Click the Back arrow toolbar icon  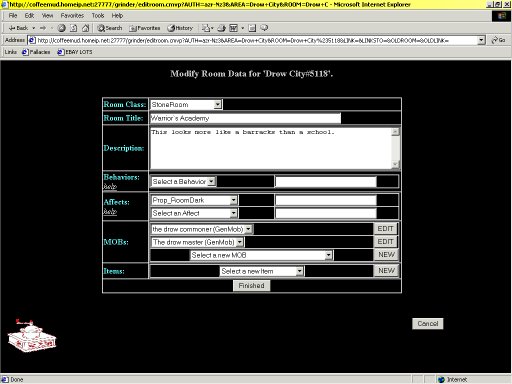18,28
